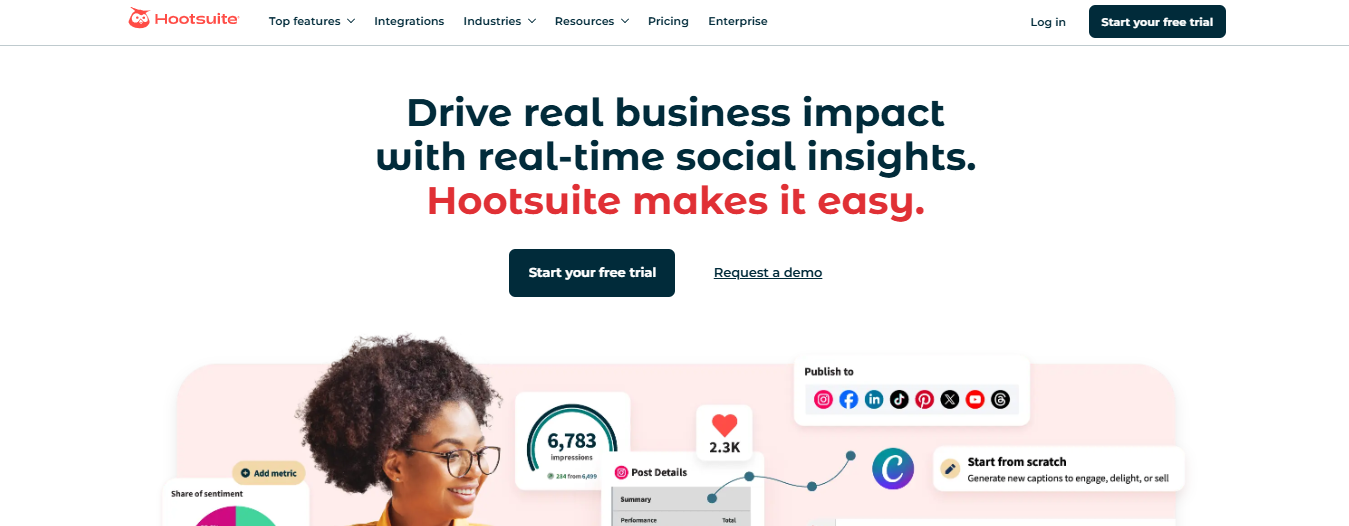Open the Industries dropdown menu

[500, 21]
